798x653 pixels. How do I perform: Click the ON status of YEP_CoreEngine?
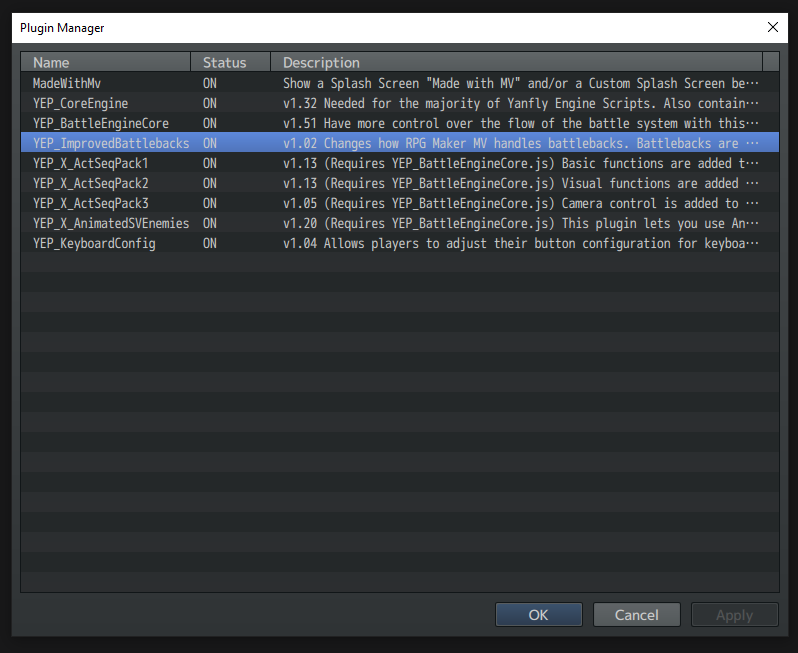tap(210, 103)
